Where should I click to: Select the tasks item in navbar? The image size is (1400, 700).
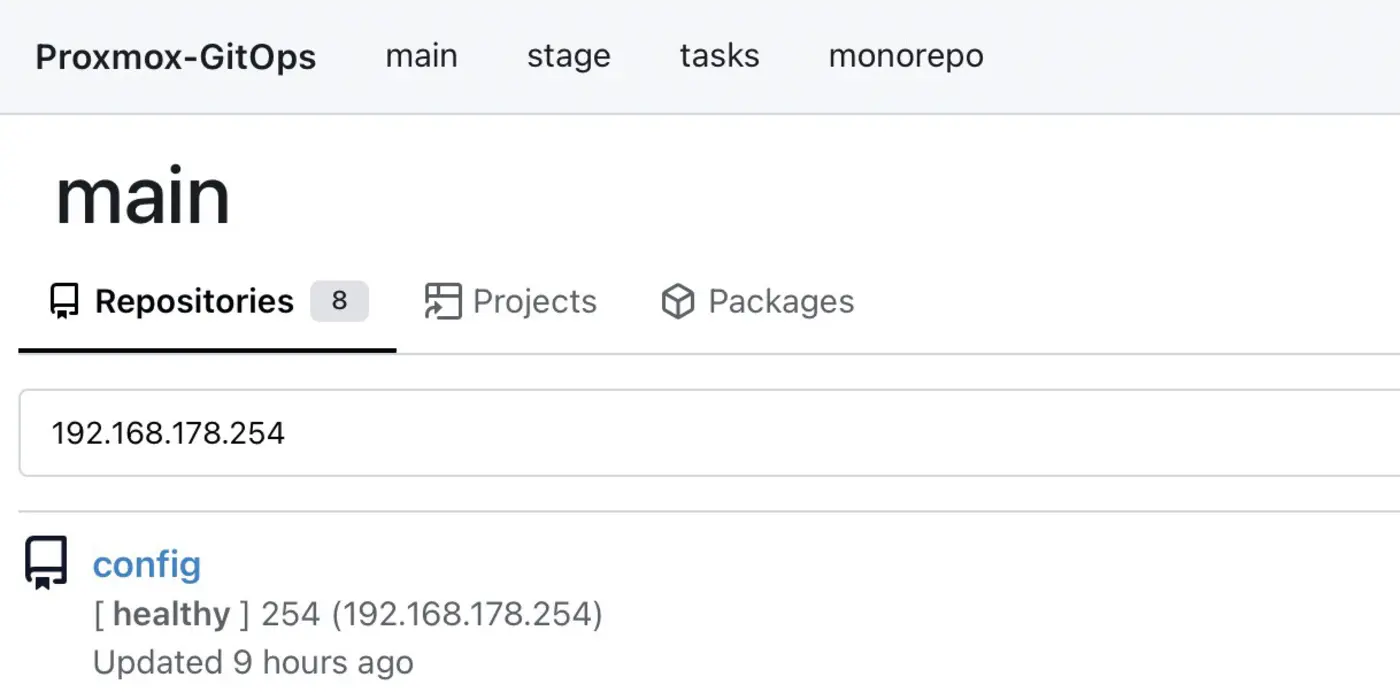(719, 55)
